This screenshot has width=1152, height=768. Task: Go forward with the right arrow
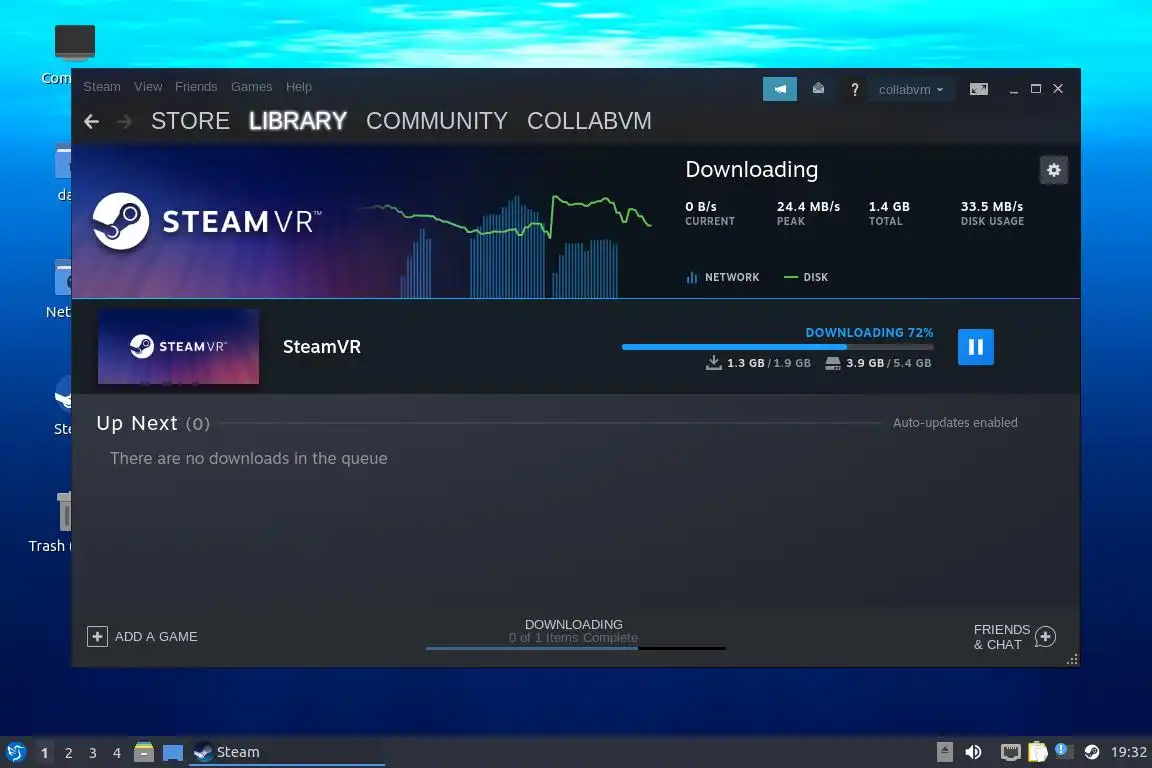tap(124, 121)
